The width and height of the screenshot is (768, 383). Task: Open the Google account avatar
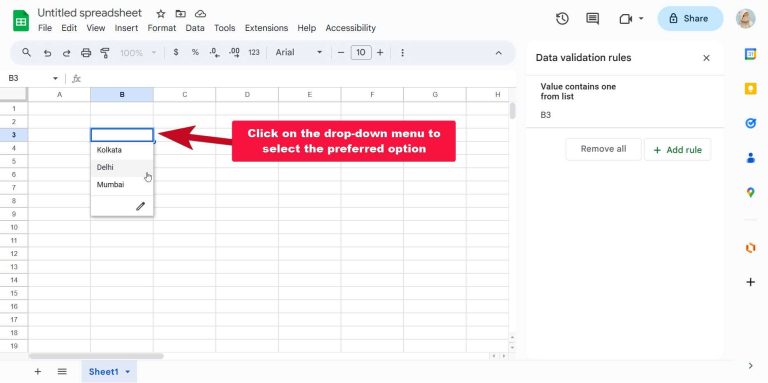[745, 19]
